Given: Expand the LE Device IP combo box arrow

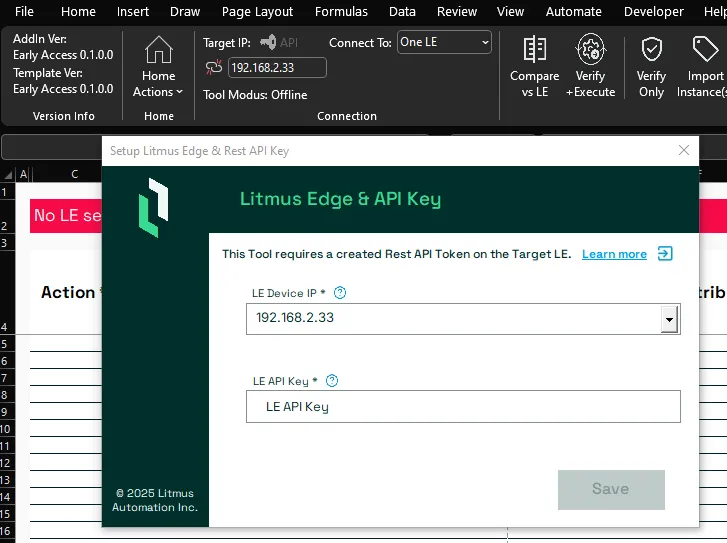Looking at the screenshot, I should 669,319.
